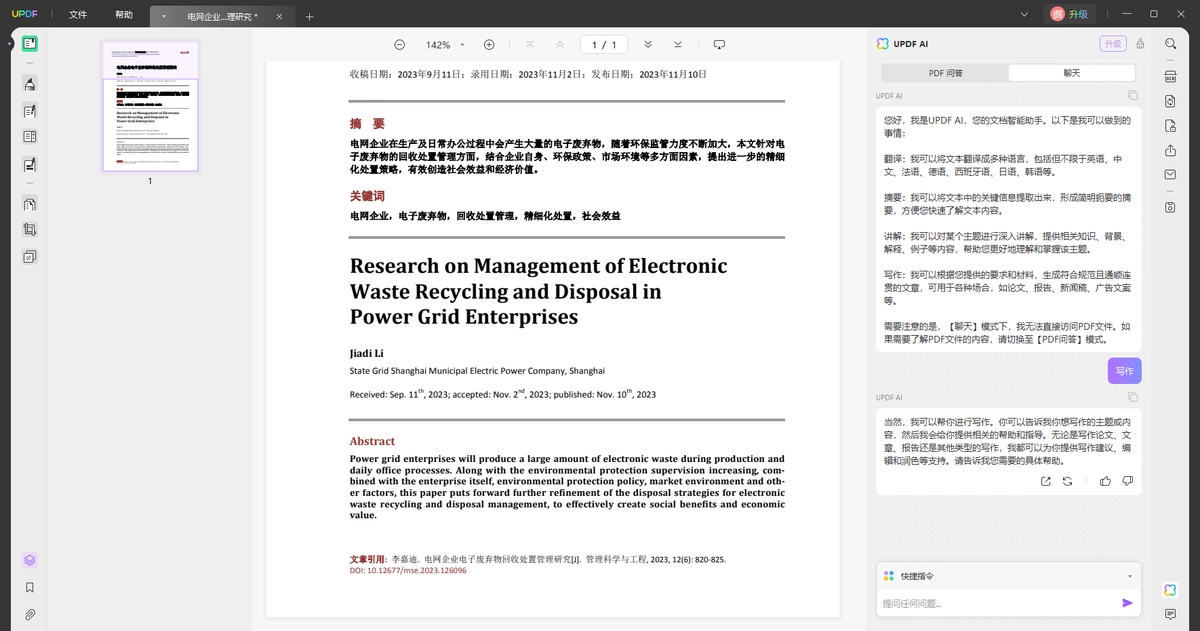This screenshot has width=1200, height=631.
Task: Open the Protect PDF lock icon
Action: [1170, 125]
